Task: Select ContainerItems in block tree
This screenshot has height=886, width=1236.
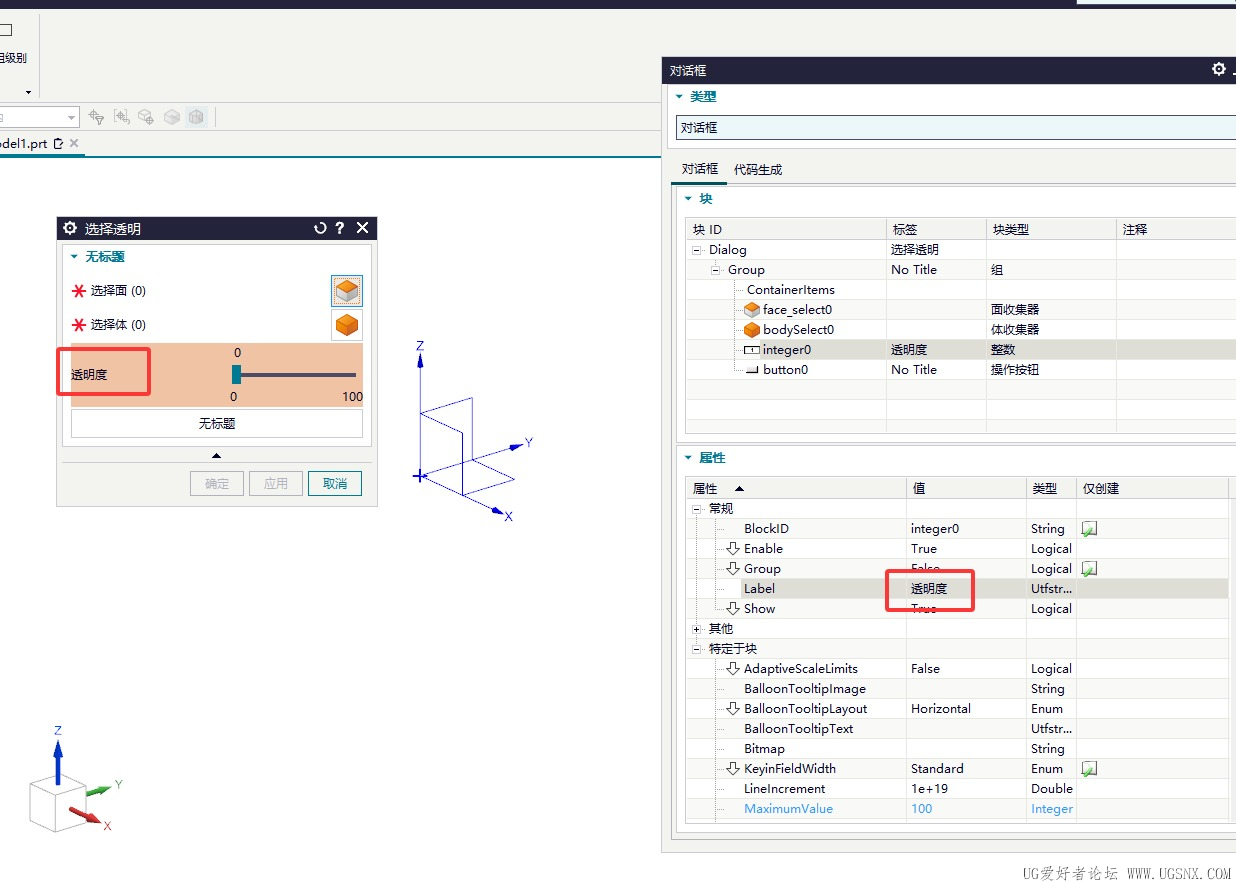Action: pyautogui.click(x=791, y=290)
